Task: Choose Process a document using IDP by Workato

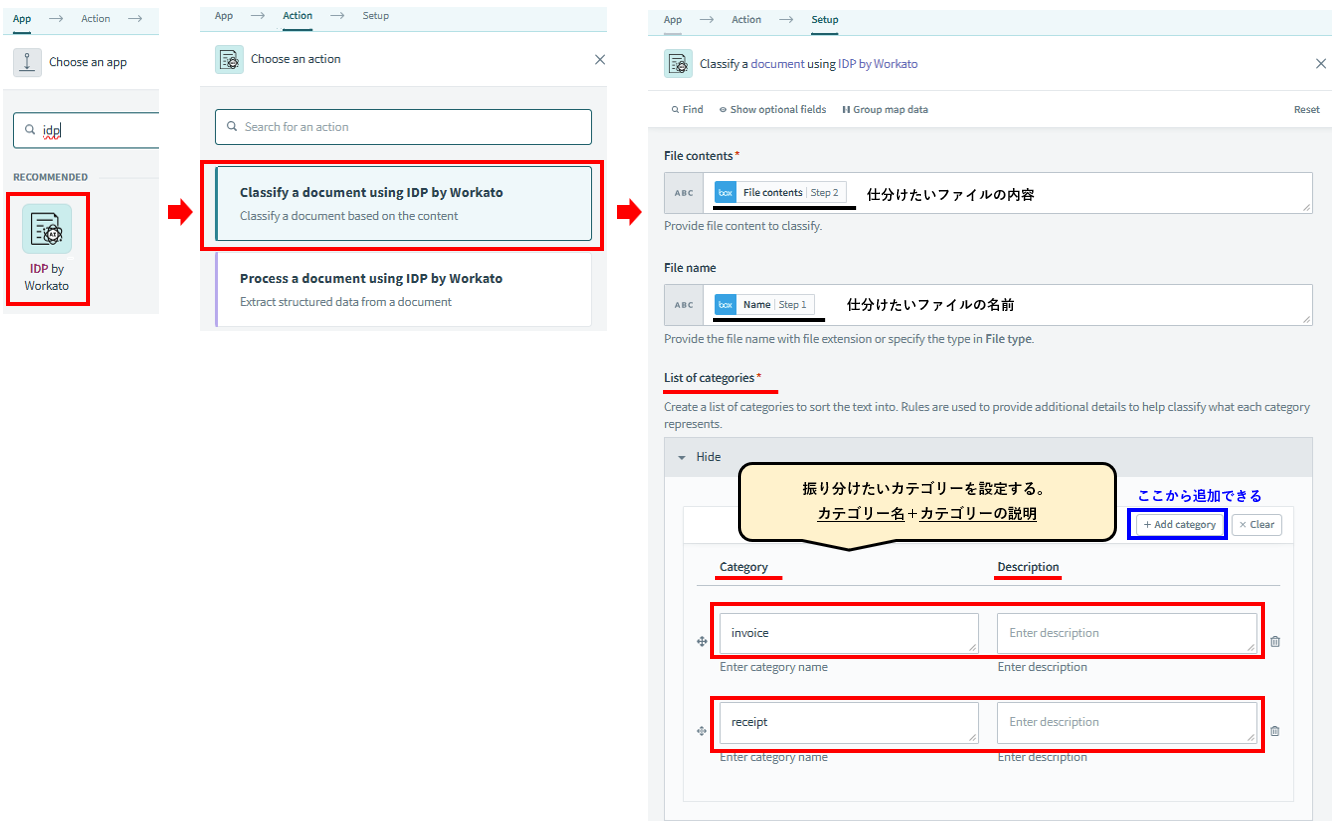Action: click(403, 289)
